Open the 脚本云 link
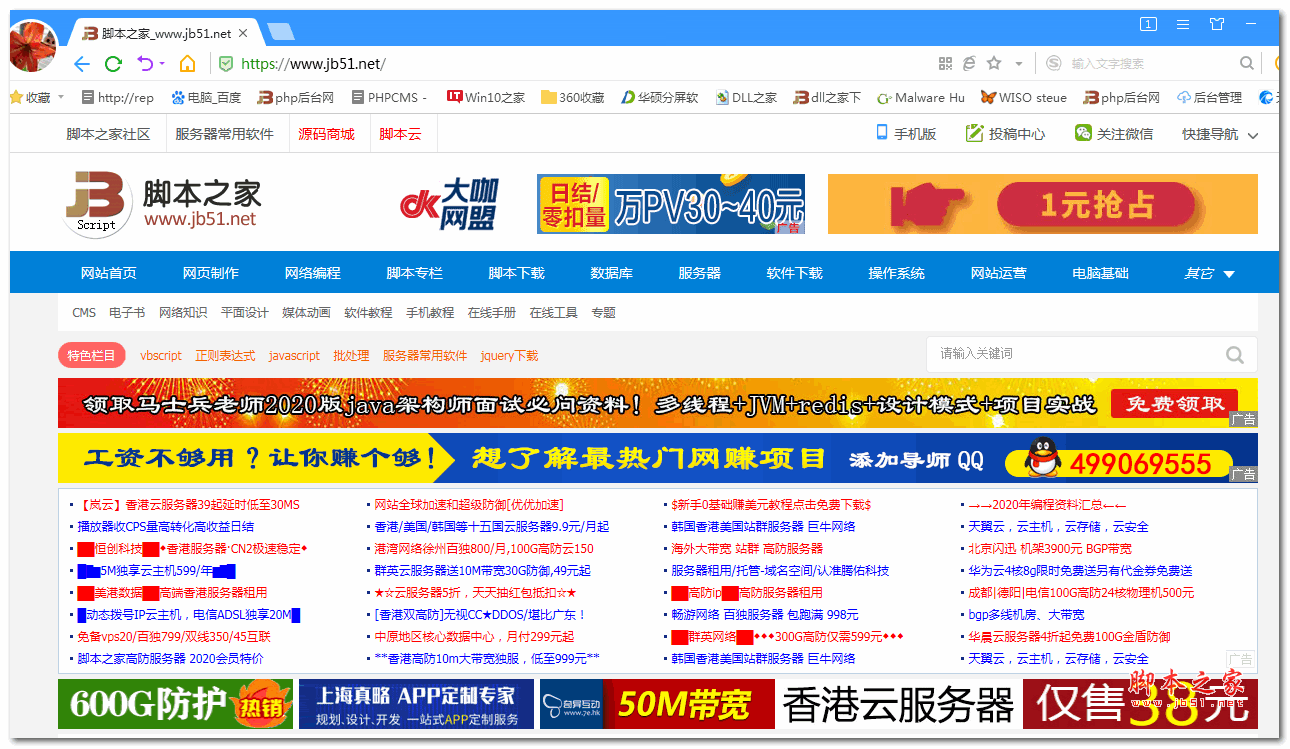1290x749 pixels. tap(400, 134)
